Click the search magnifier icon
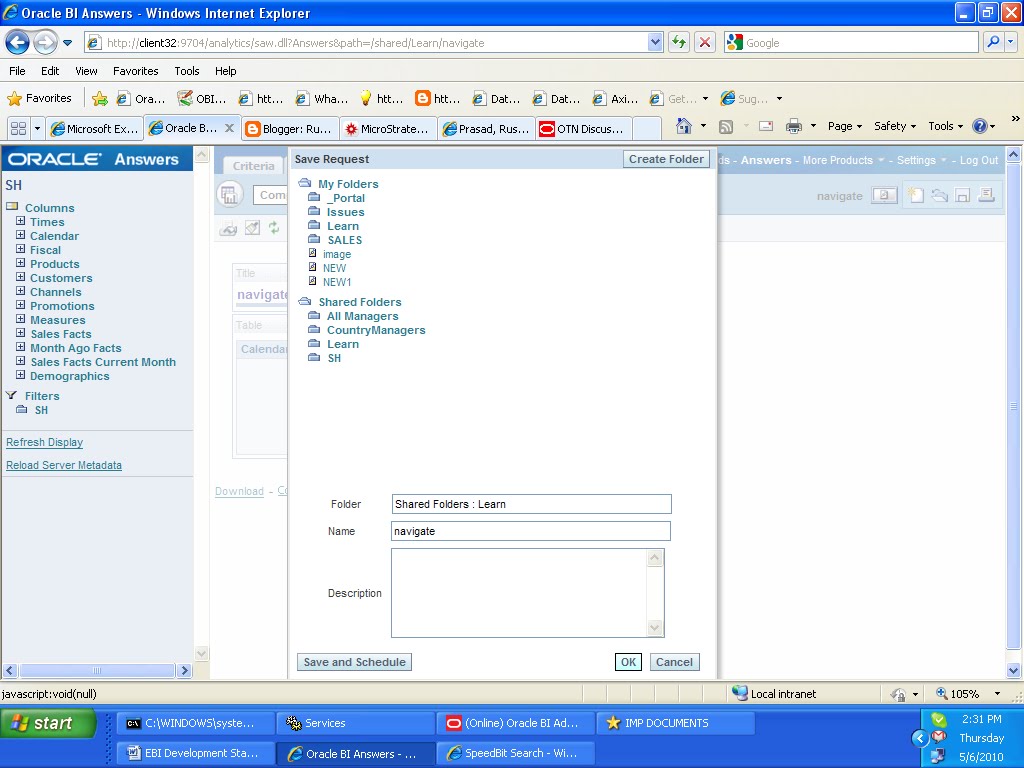 (x=993, y=42)
